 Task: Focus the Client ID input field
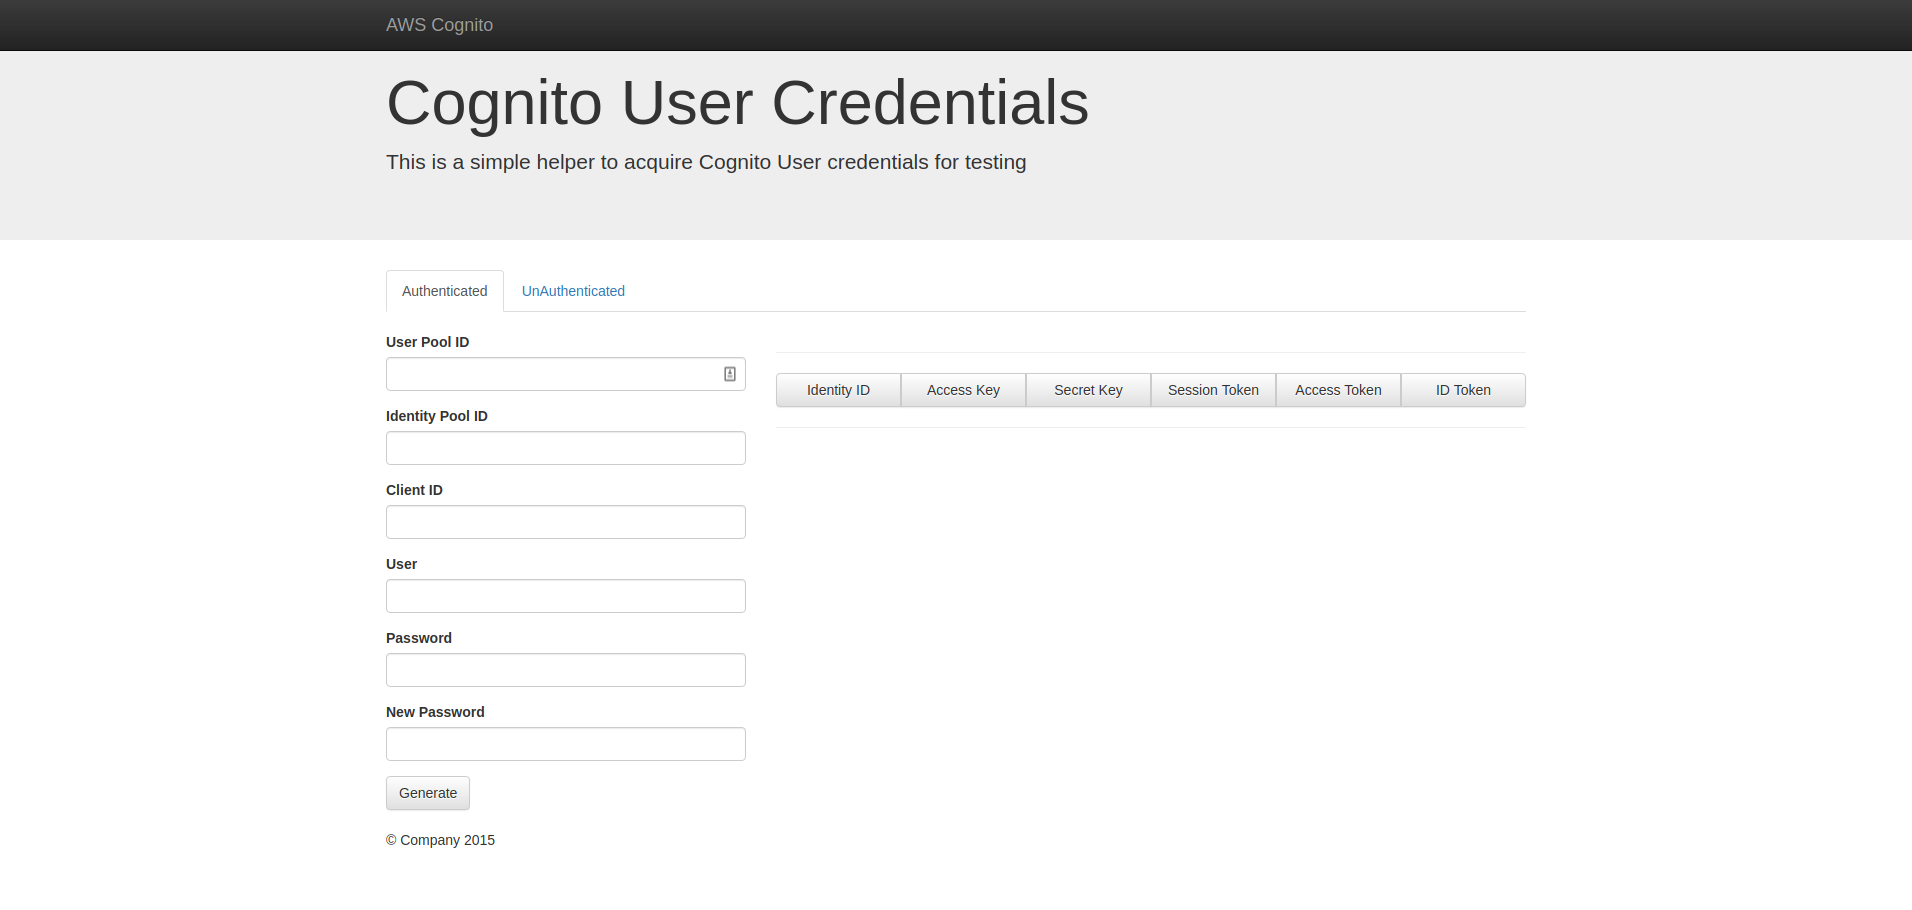click(566, 522)
